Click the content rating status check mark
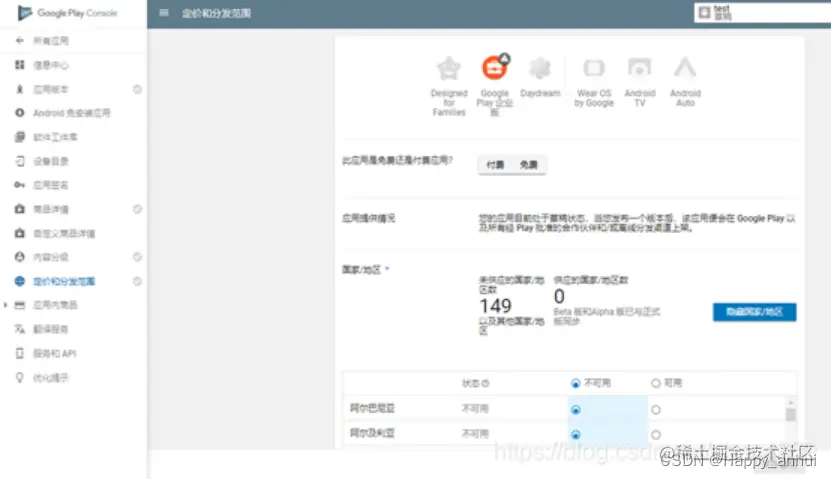This screenshot has height=479, width=831. 137,257
